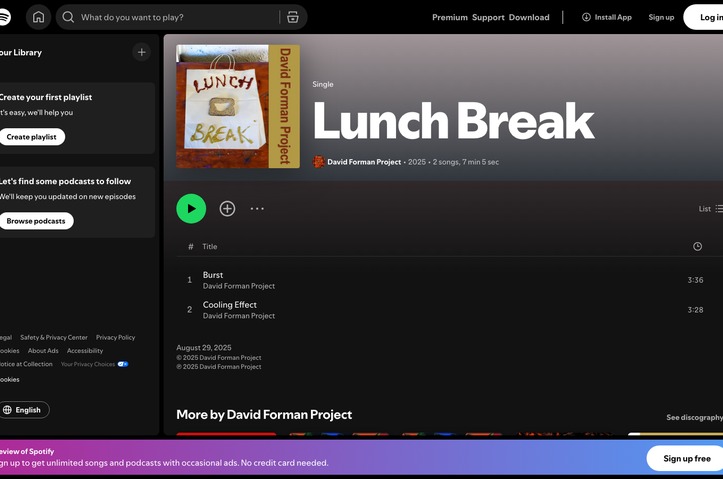Click the globe icon on English button

[x=7, y=410]
